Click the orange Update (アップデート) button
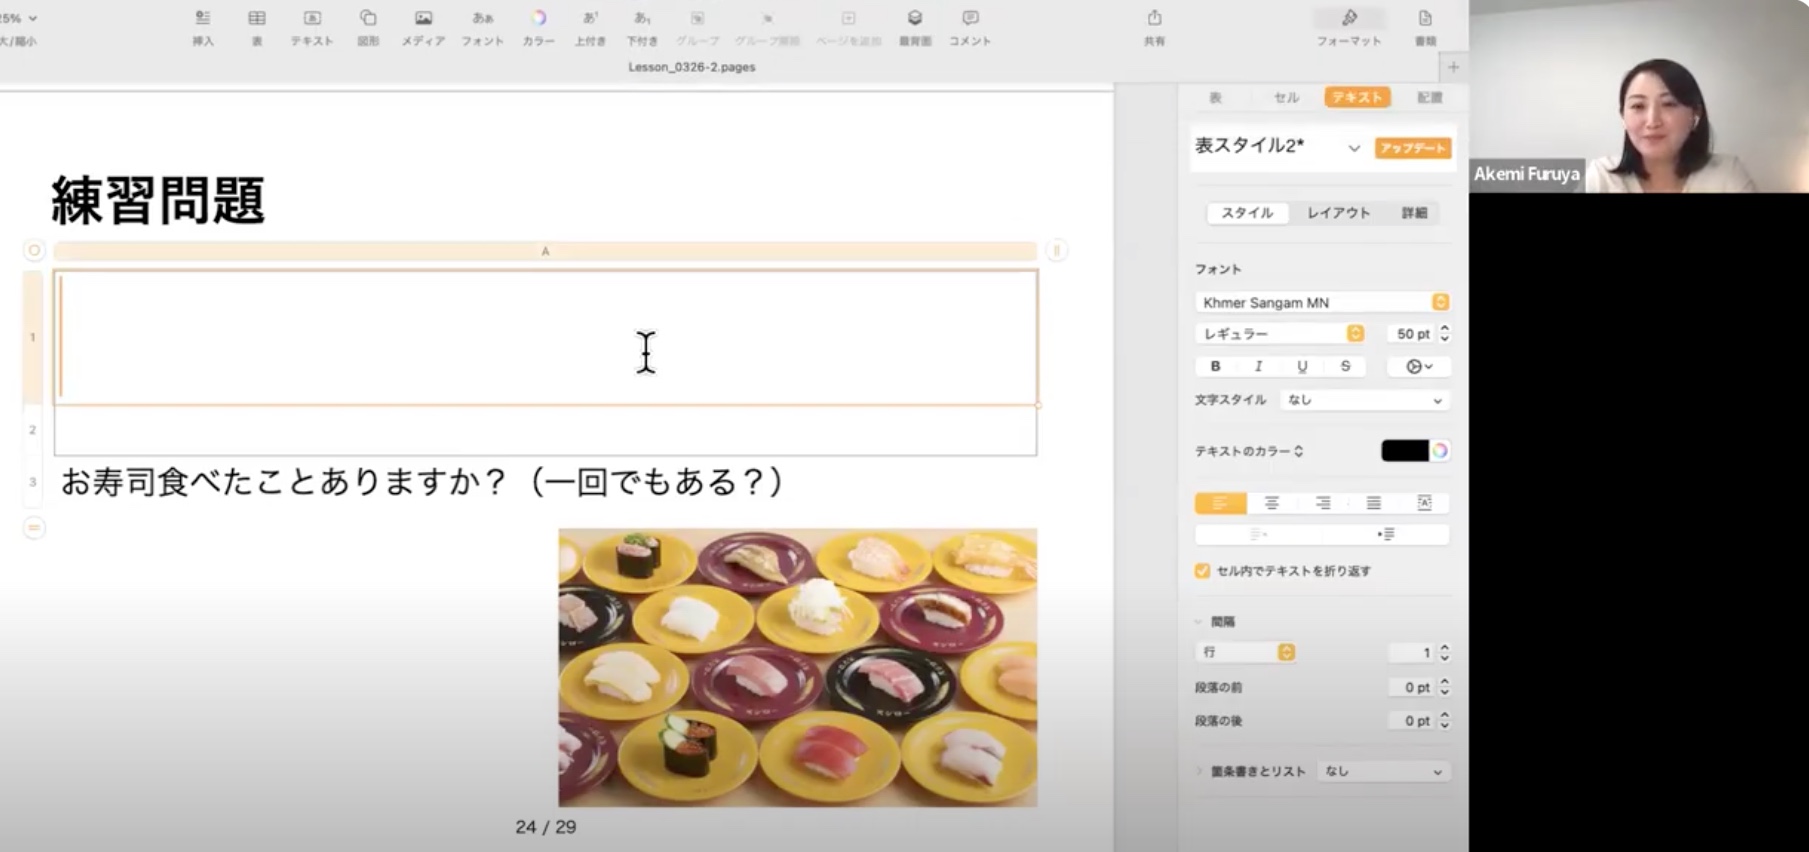The width and height of the screenshot is (1809, 852). (x=1412, y=148)
